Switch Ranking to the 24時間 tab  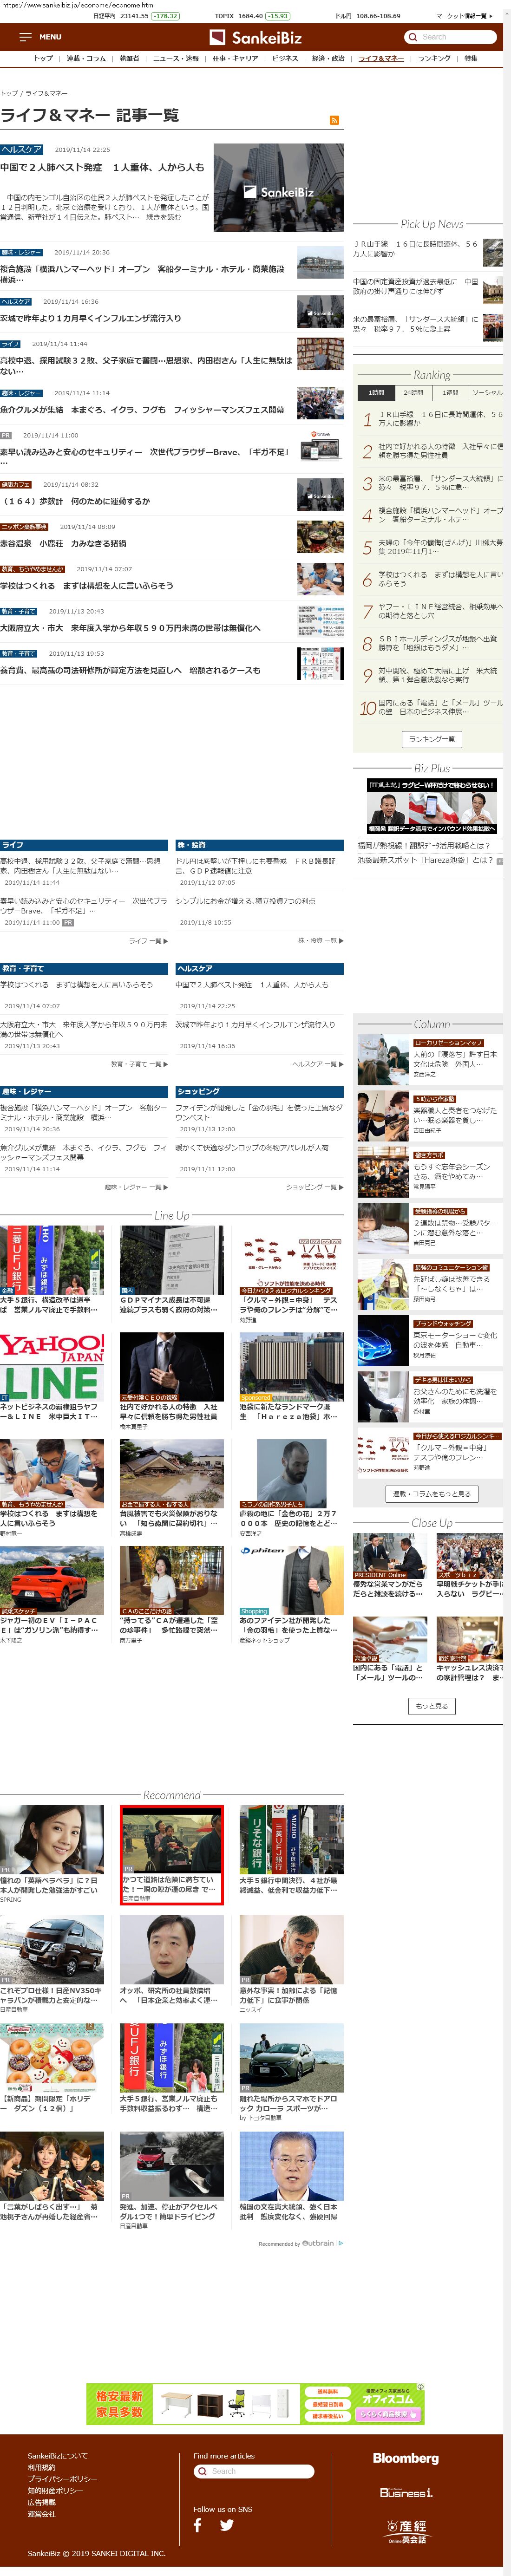(x=413, y=393)
